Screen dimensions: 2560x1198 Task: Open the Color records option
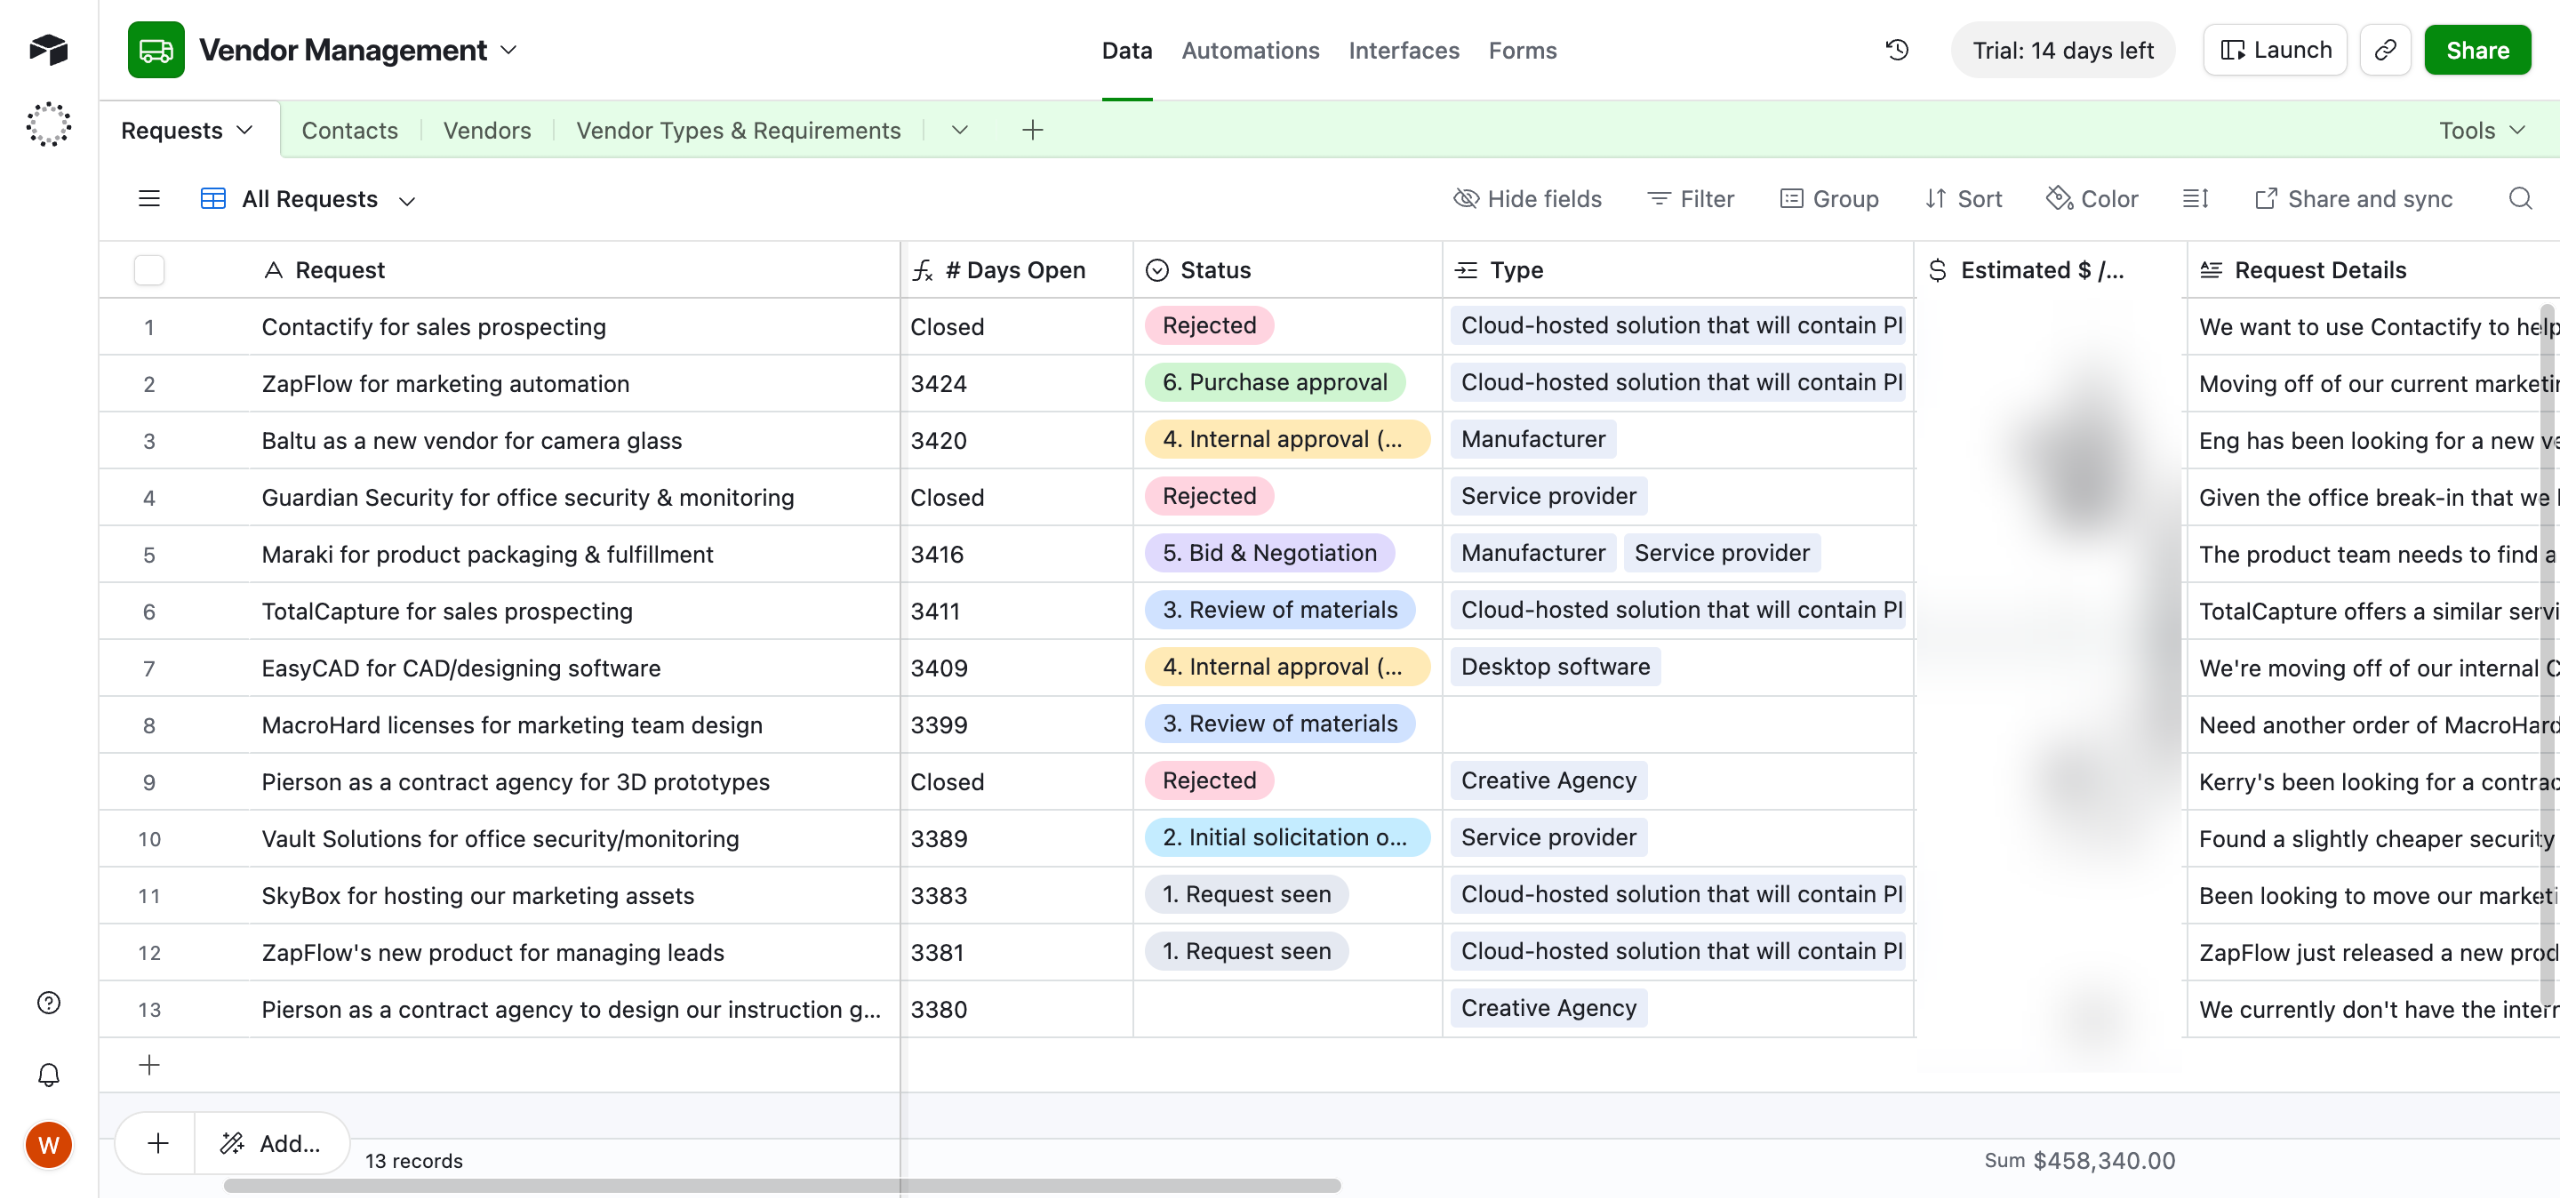pos(2092,199)
